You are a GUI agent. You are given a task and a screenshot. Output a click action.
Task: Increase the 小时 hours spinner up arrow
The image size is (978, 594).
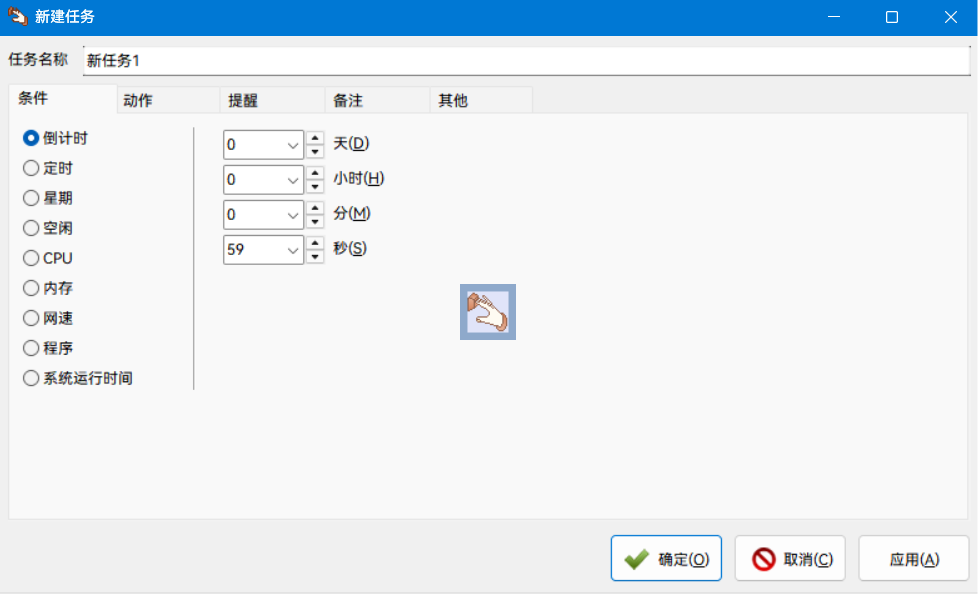(x=316, y=174)
